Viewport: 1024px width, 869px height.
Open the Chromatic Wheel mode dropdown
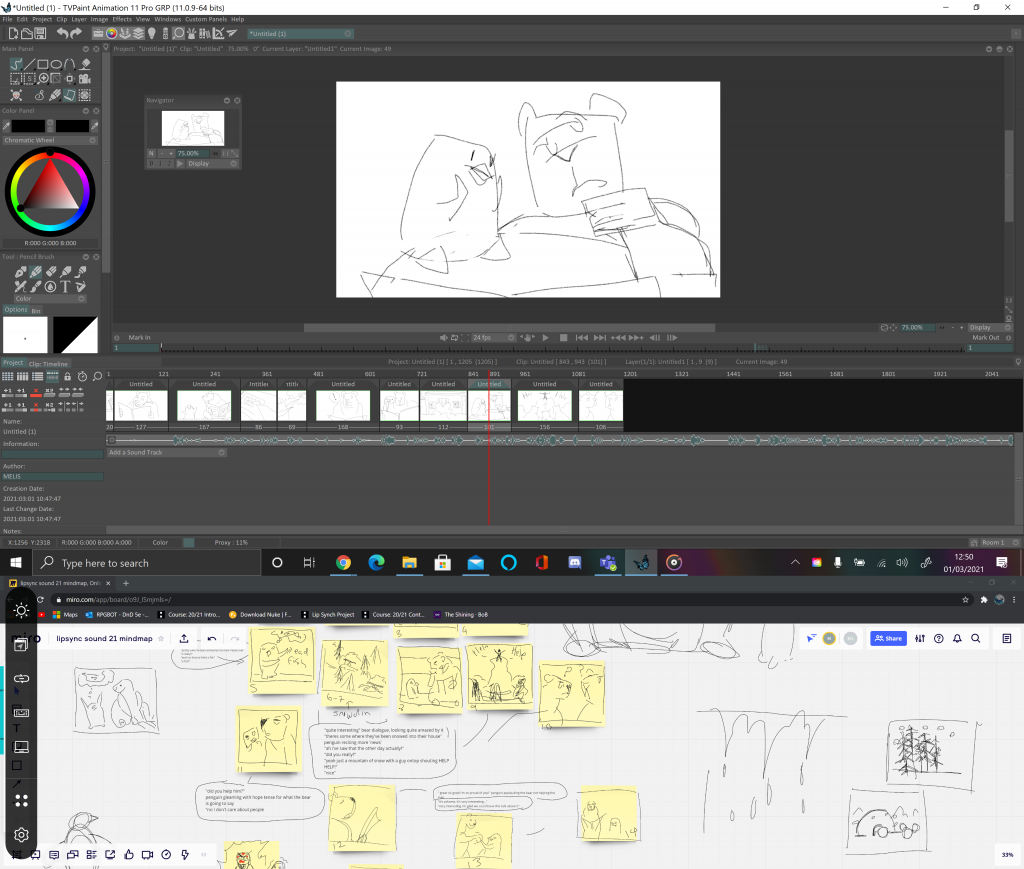(x=50, y=140)
